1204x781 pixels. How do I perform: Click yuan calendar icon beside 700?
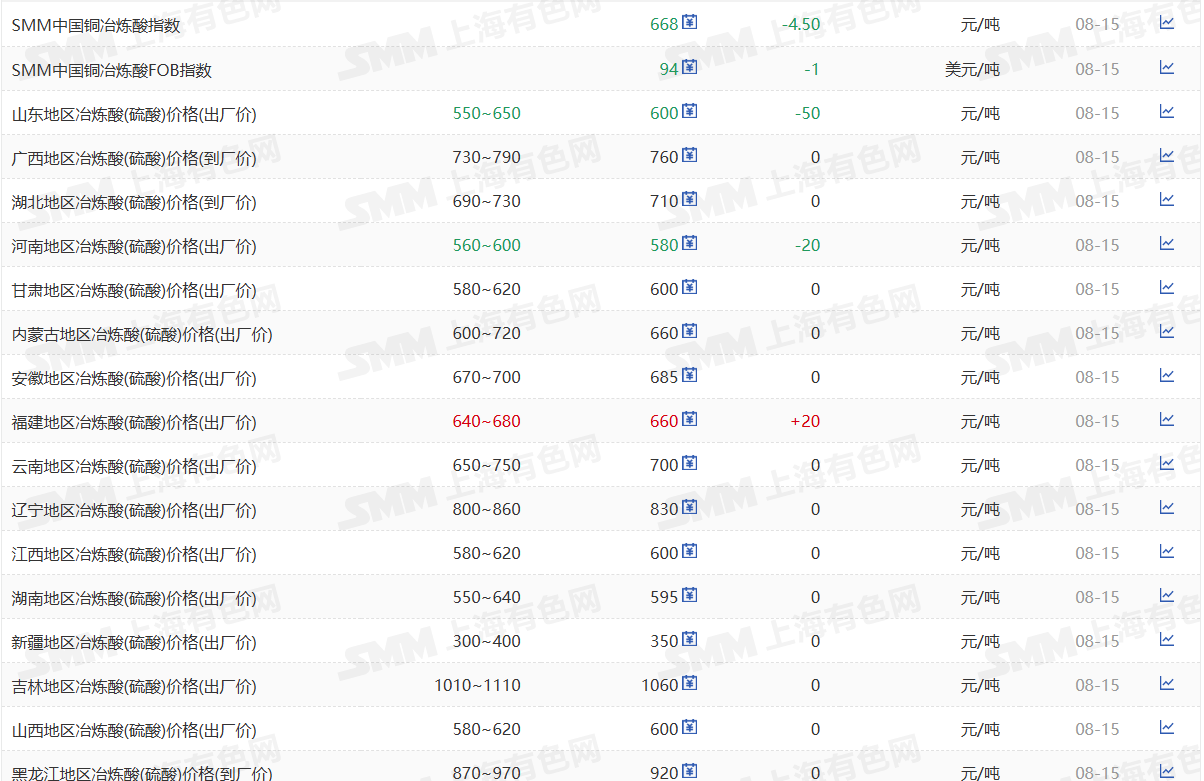[689, 463]
